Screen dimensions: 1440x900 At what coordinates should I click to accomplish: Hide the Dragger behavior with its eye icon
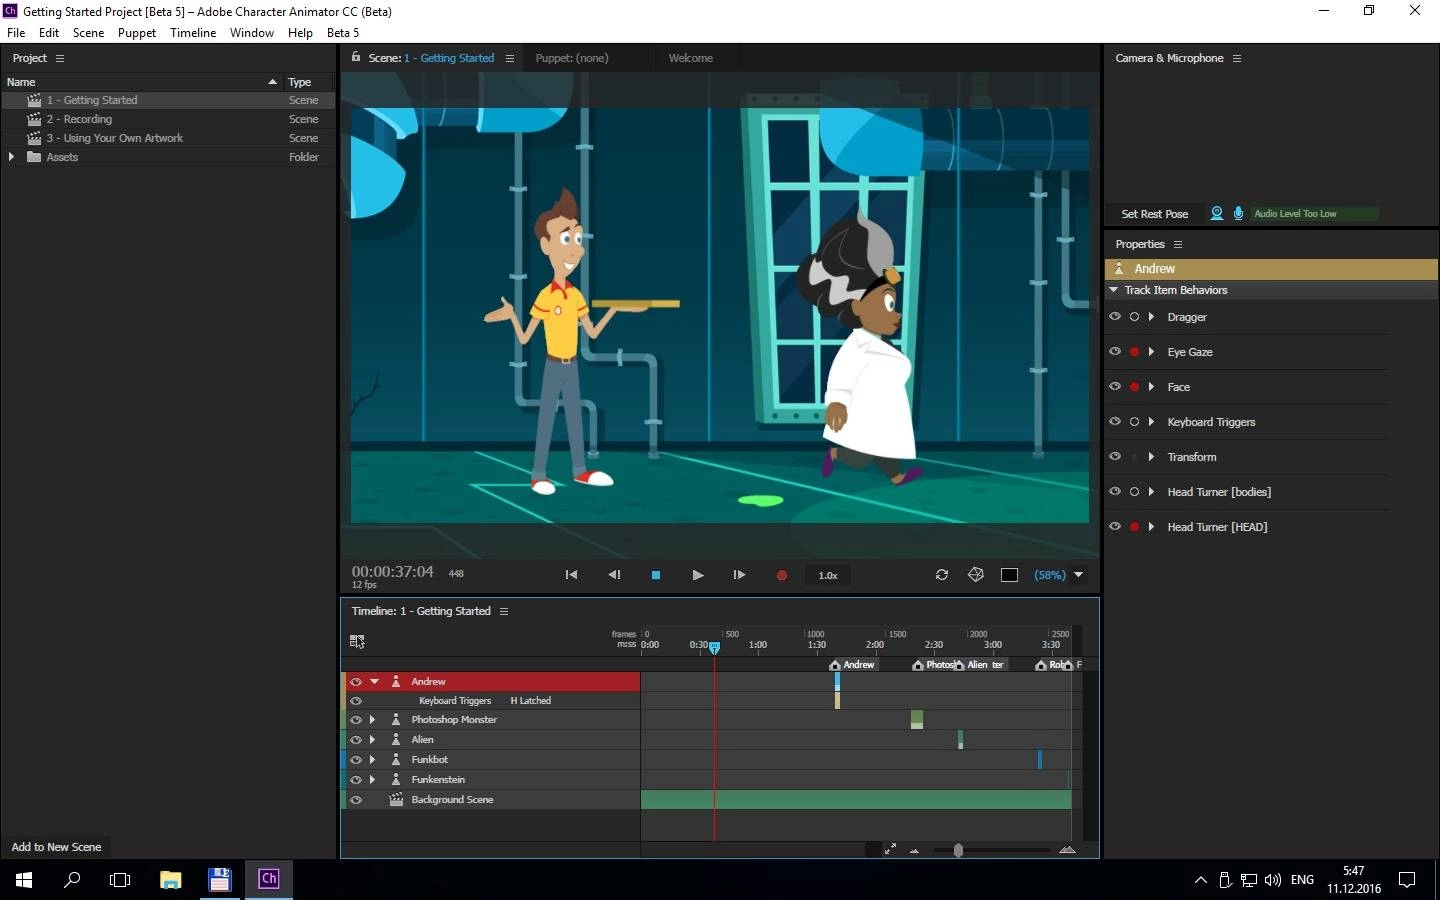click(x=1115, y=316)
